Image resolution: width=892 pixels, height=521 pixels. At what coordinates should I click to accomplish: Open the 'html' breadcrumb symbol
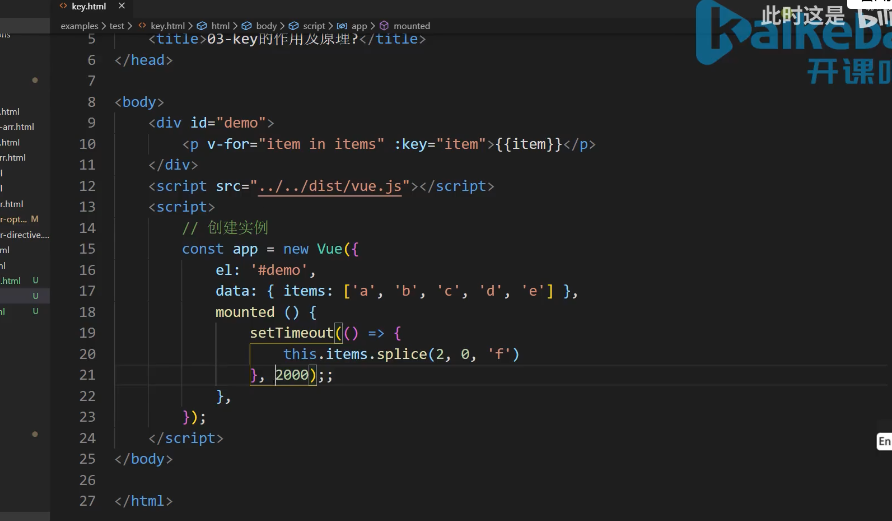(x=220, y=26)
